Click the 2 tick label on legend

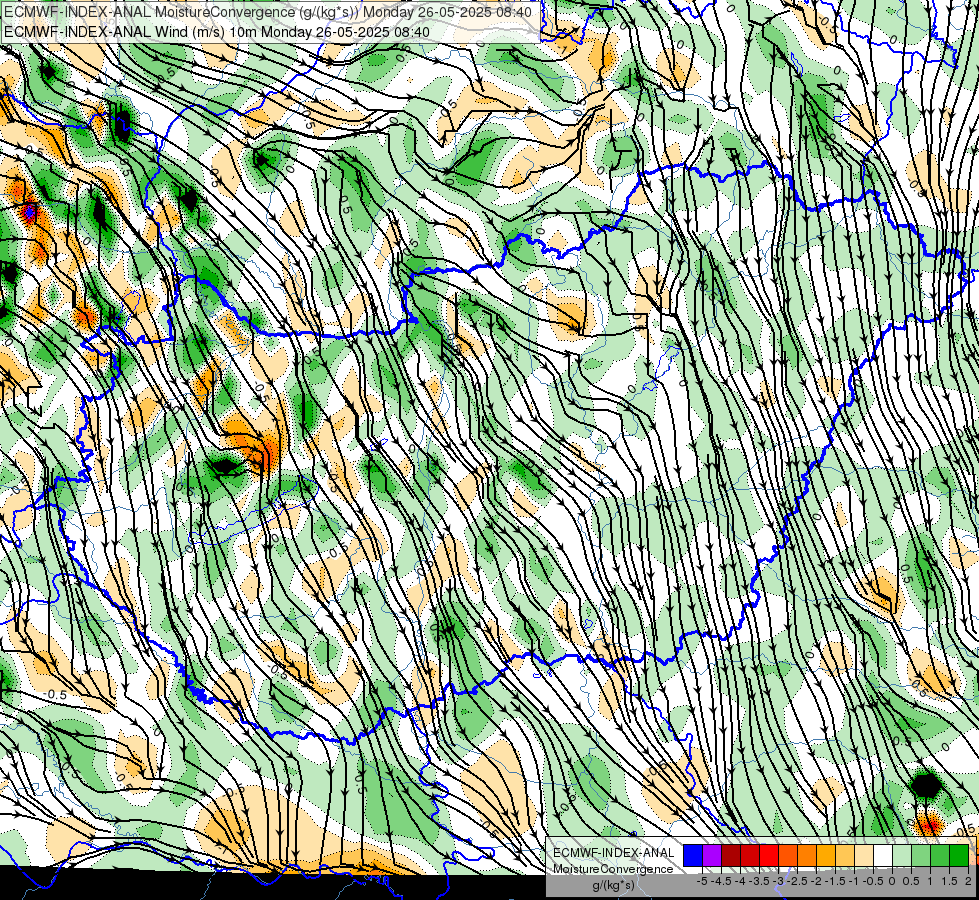[x=968, y=881]
